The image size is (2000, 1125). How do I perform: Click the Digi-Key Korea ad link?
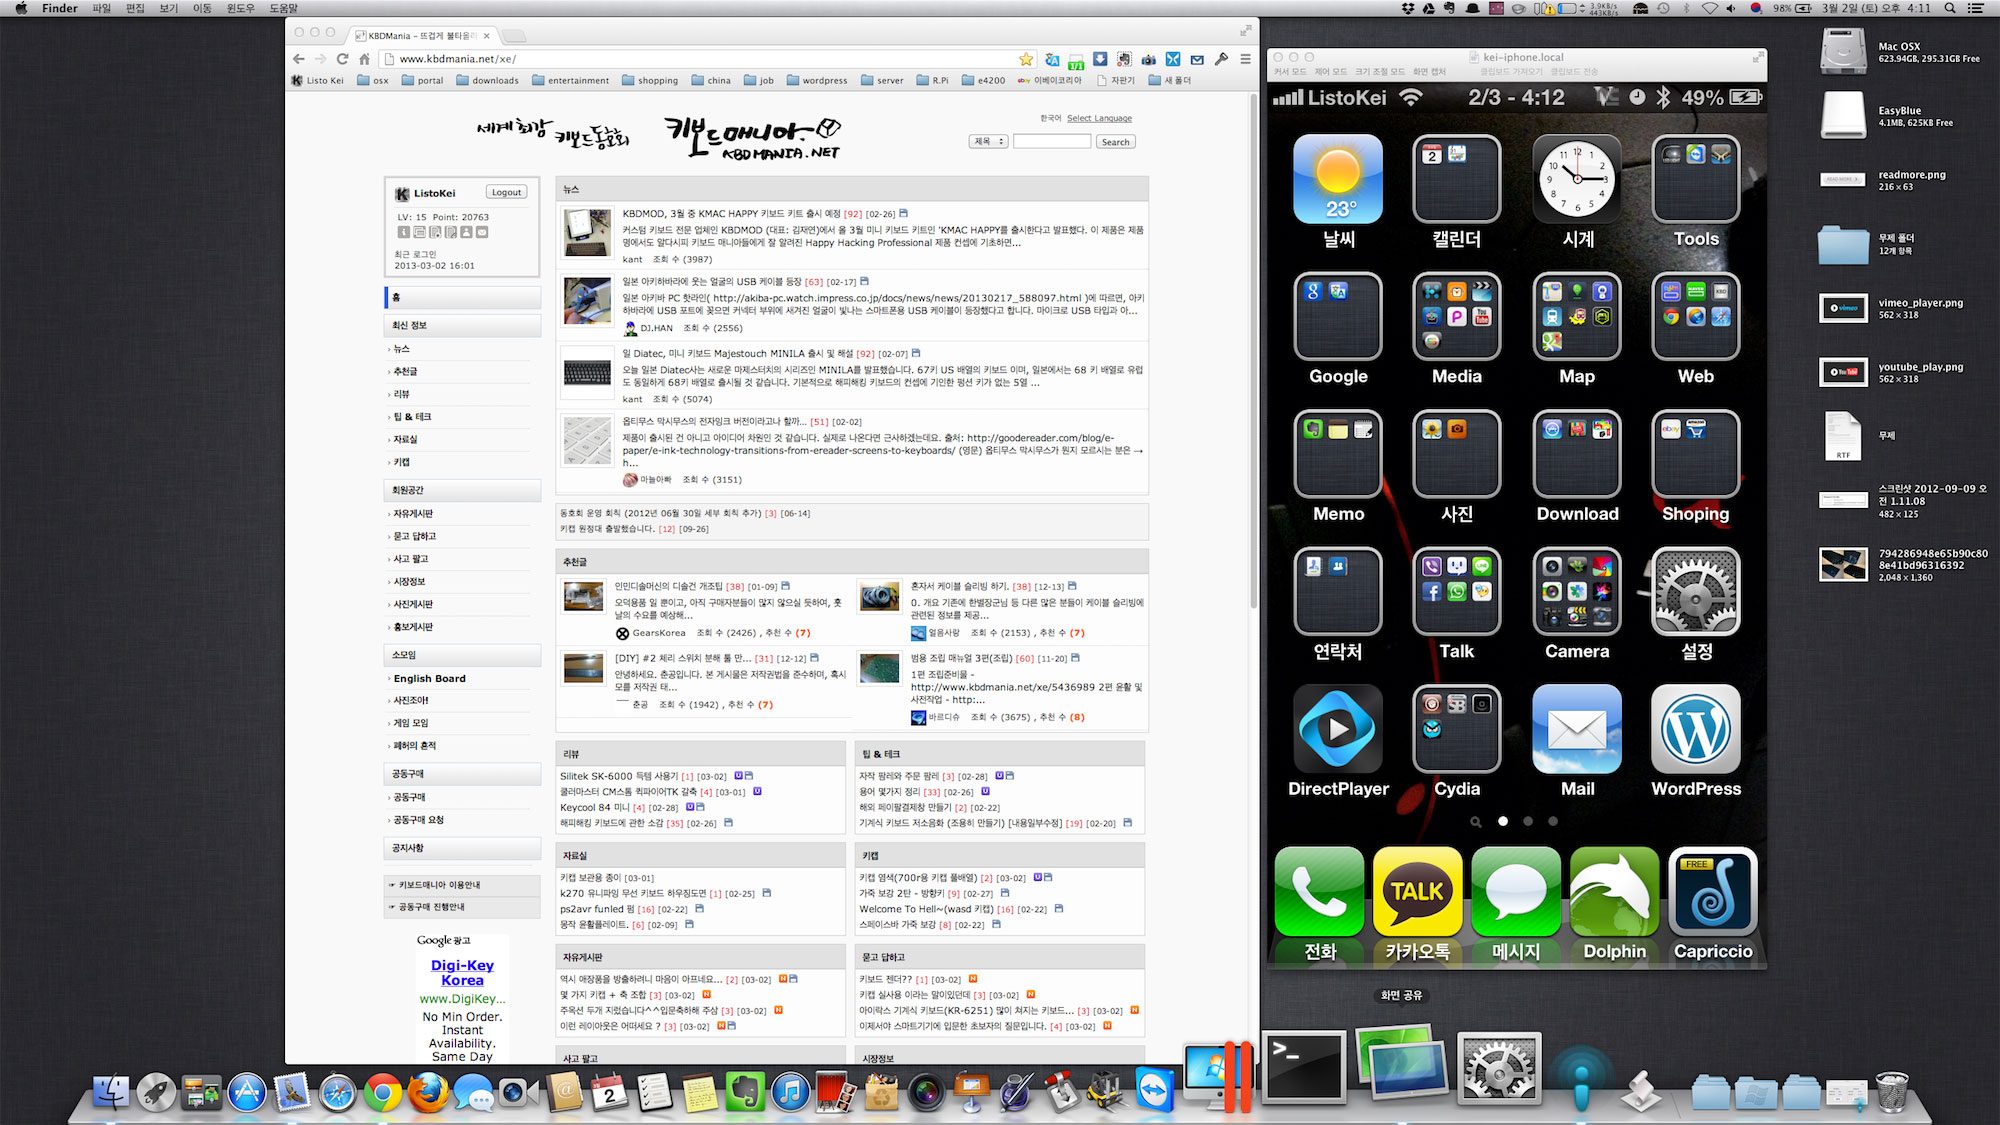tap(462, 973)
